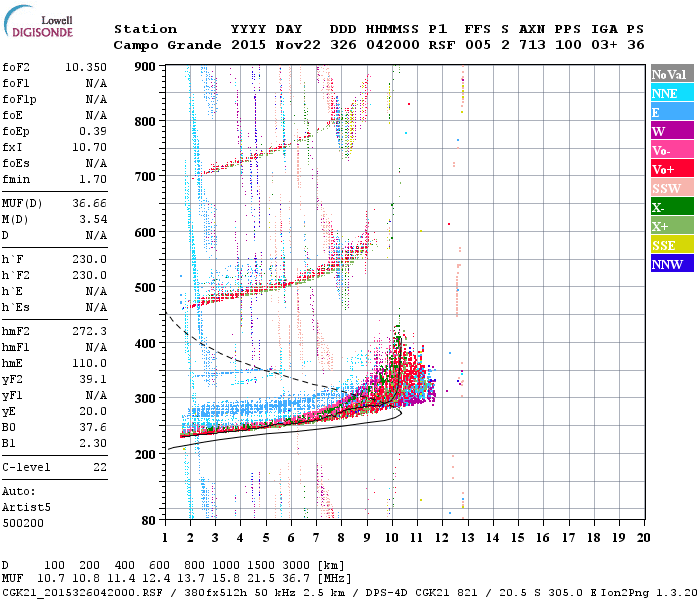Select the X+ legend swatch
The width and height of the screenshot is (700, 600).
click(672, 226)
